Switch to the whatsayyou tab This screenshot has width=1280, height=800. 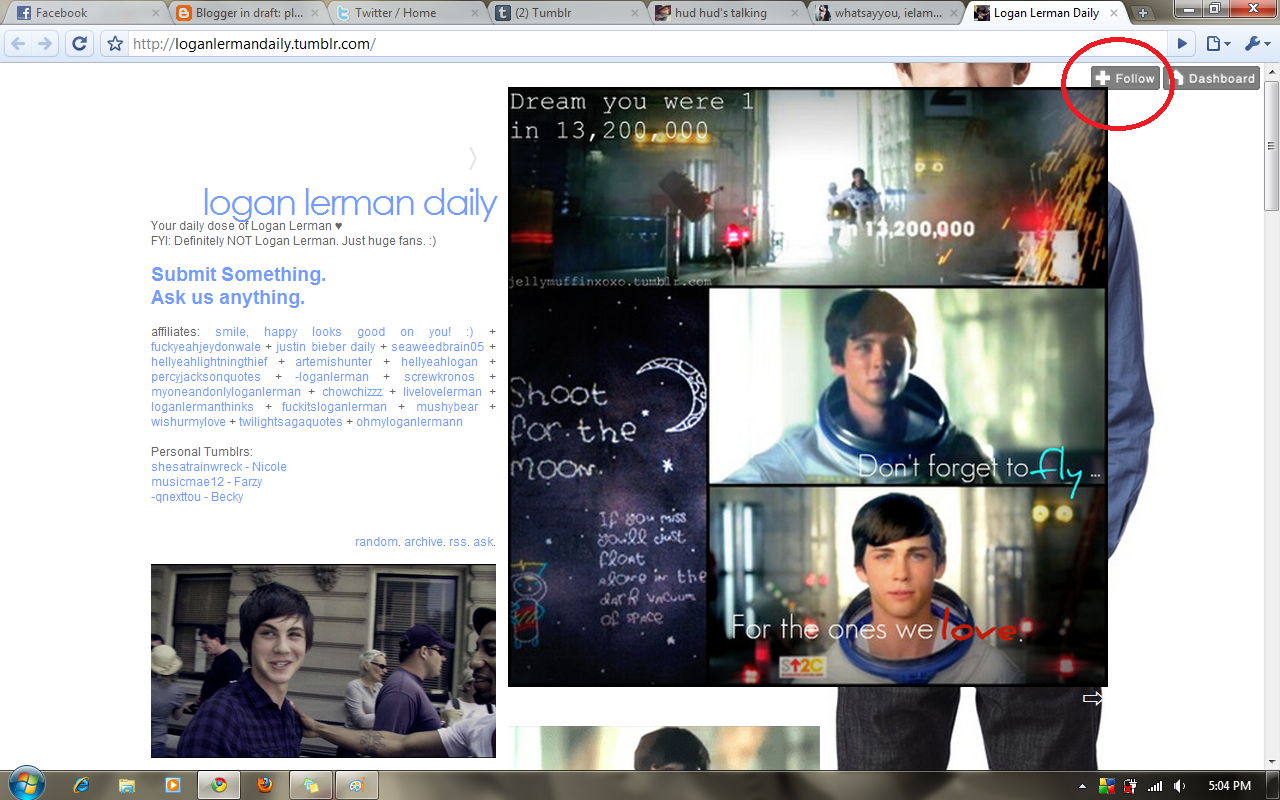(885, 13)
